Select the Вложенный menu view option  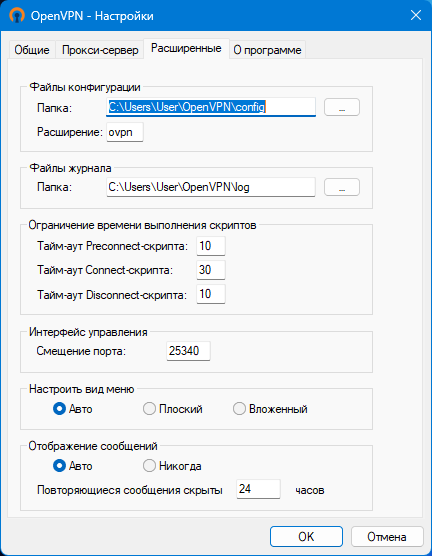(270, 409)
